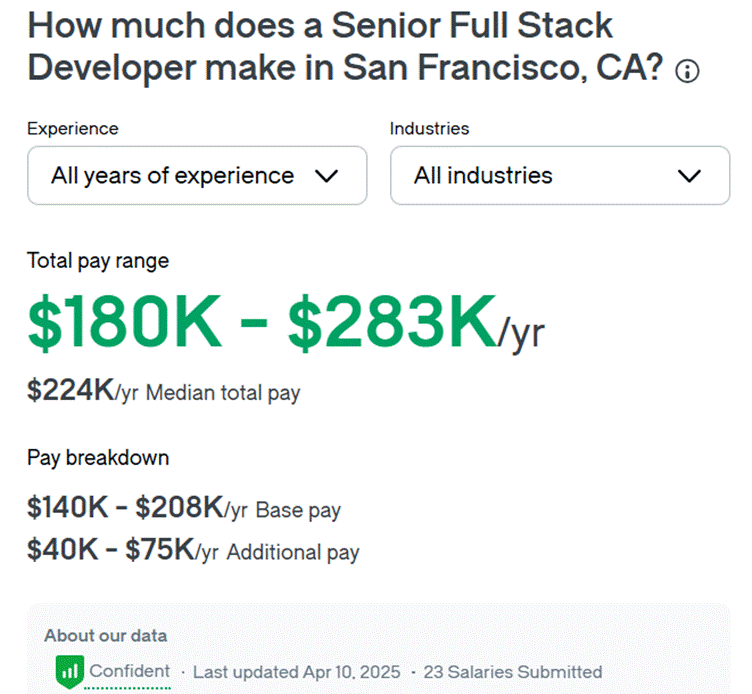Click the Pay breakdown section label
The image size is (752, 694).
97,457
